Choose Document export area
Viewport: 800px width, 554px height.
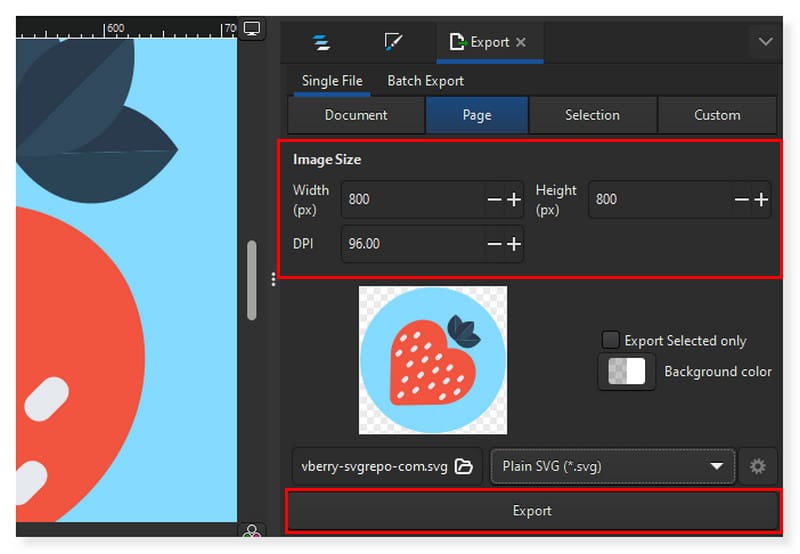click(x=356, y=115)
